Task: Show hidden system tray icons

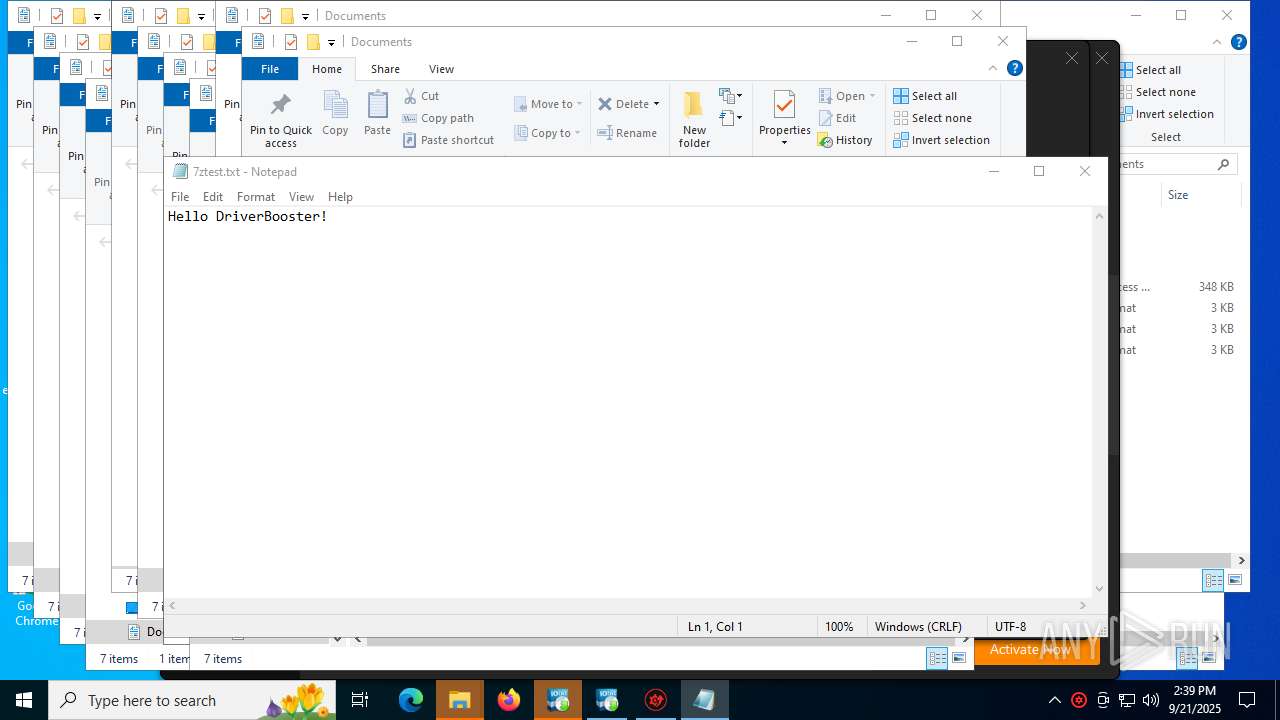Action: (x=1055, y=700)
